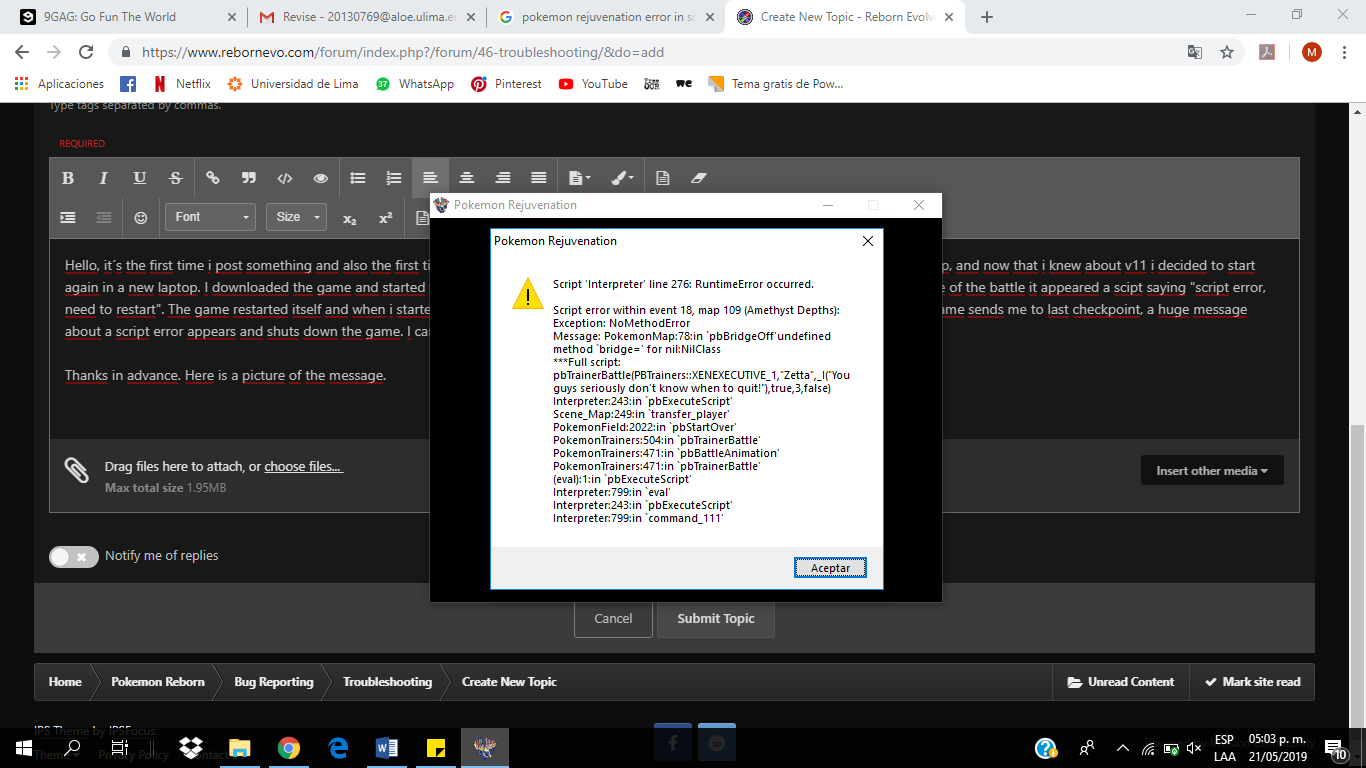Open Pokemon Reborn breadcrumb

click(x=158, y=682)
